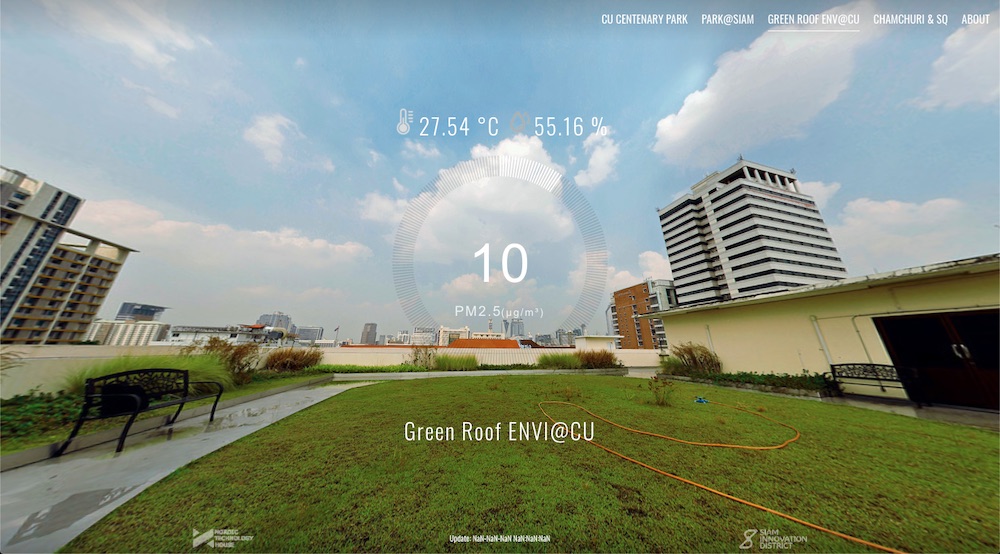Click the Nordic Technology House logo
Image resolution: width=1000 pixels, height=554 pixels.
click(222, 538)
